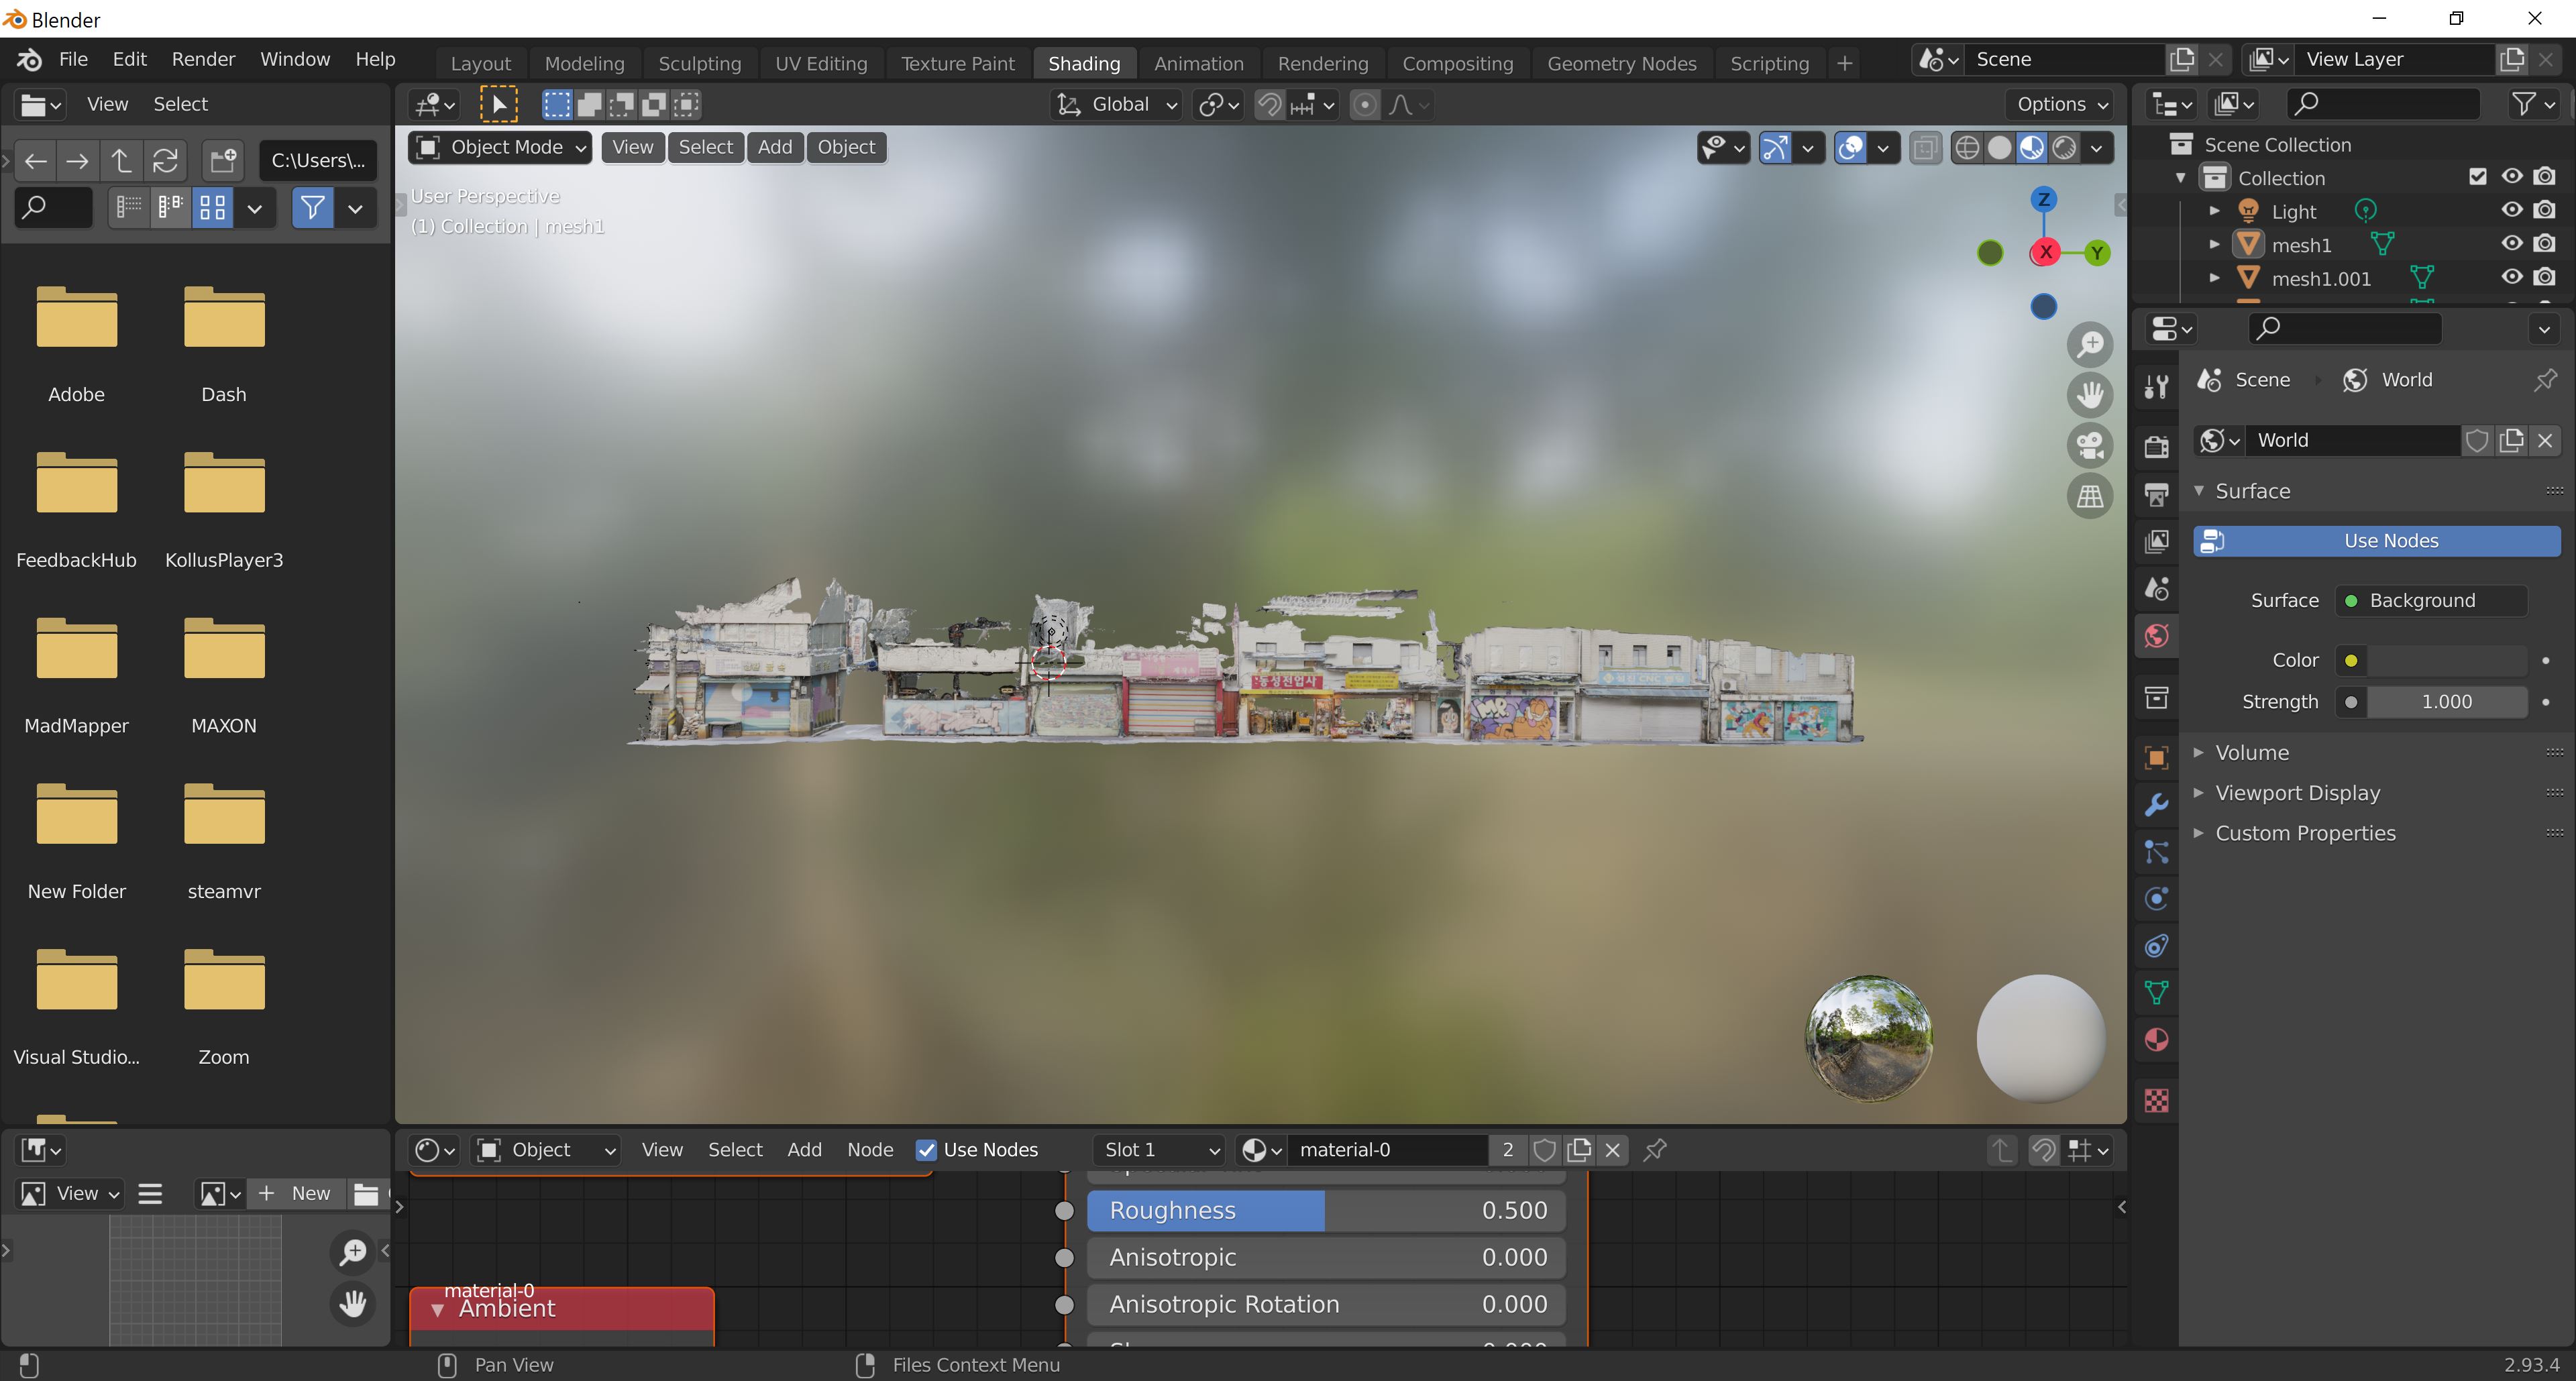Screen dimensions: 2576x1381
Task: Select Wireframe viewport shading mode
Action: [1967, 148]
